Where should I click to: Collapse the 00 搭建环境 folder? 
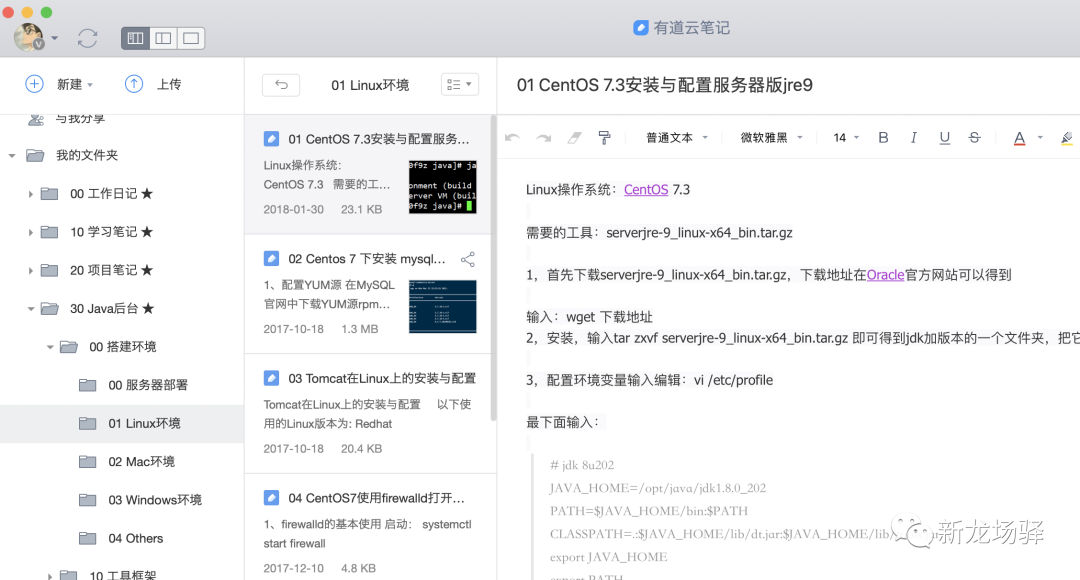50,347
